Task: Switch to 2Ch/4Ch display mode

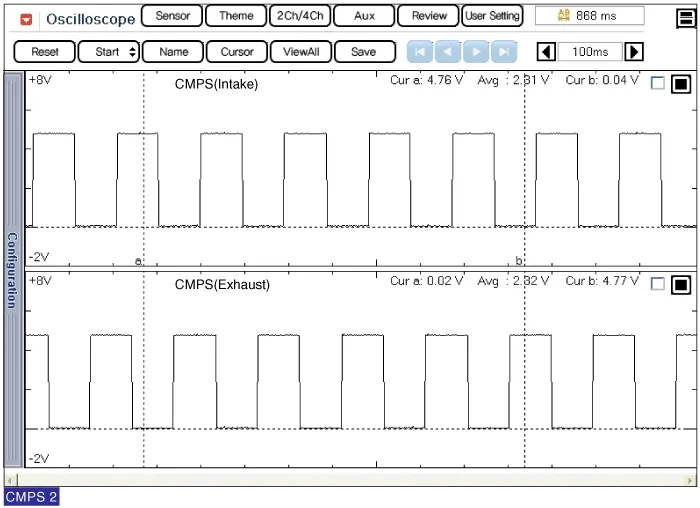Action: click(299, 16)
